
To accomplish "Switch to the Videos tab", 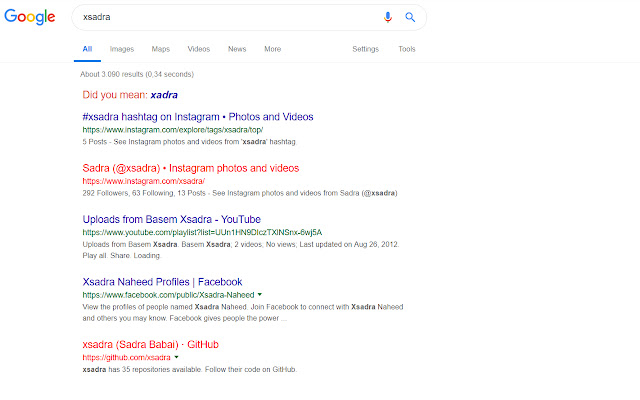I will click(199, 48).
